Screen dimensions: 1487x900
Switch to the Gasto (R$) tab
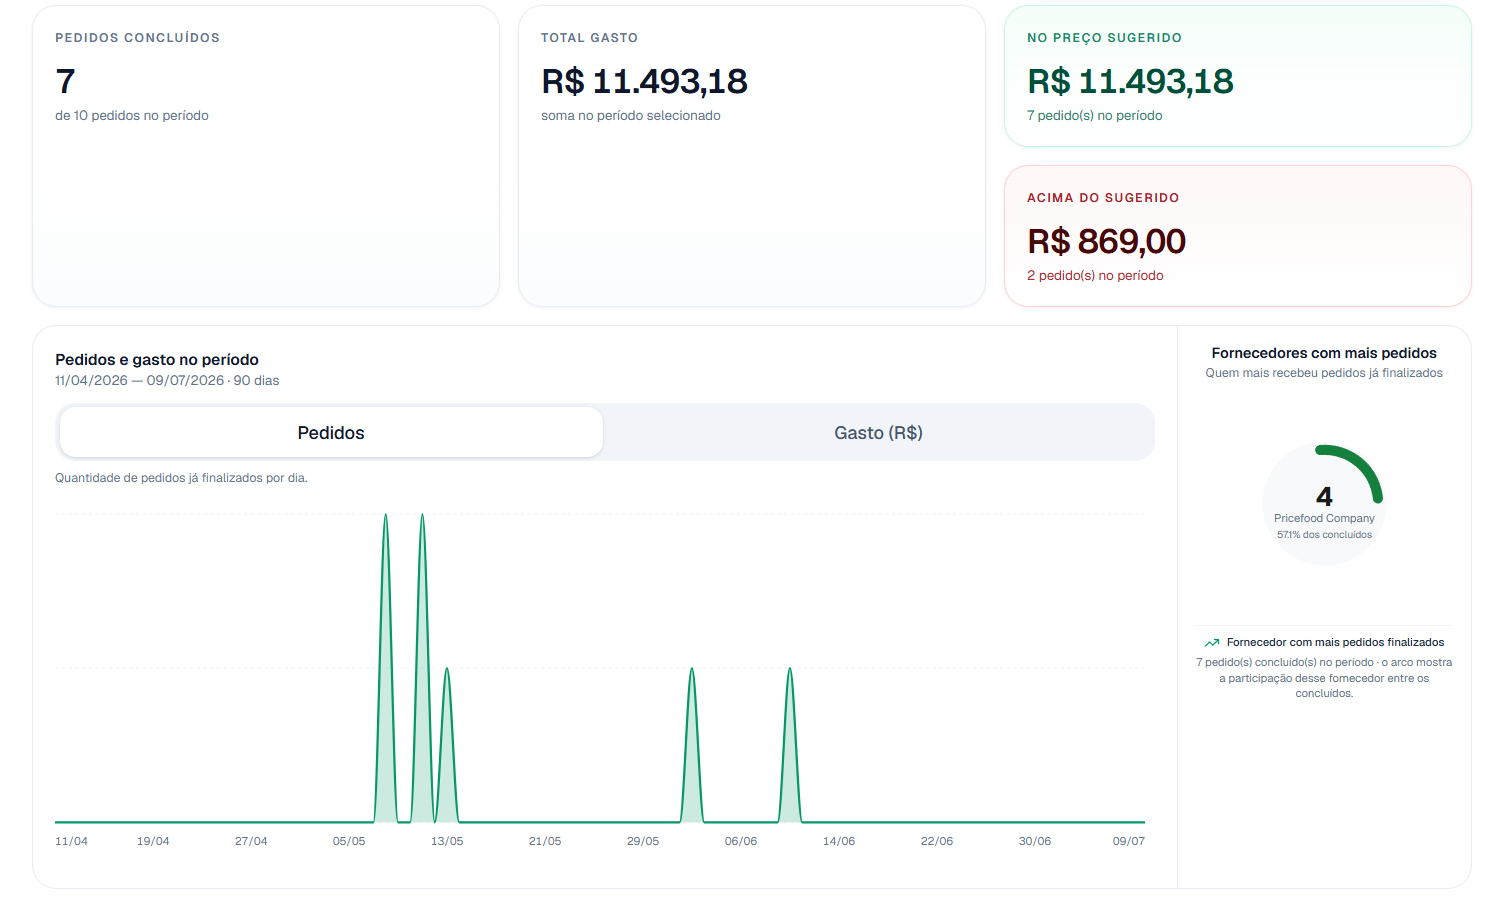coord(878,432)
